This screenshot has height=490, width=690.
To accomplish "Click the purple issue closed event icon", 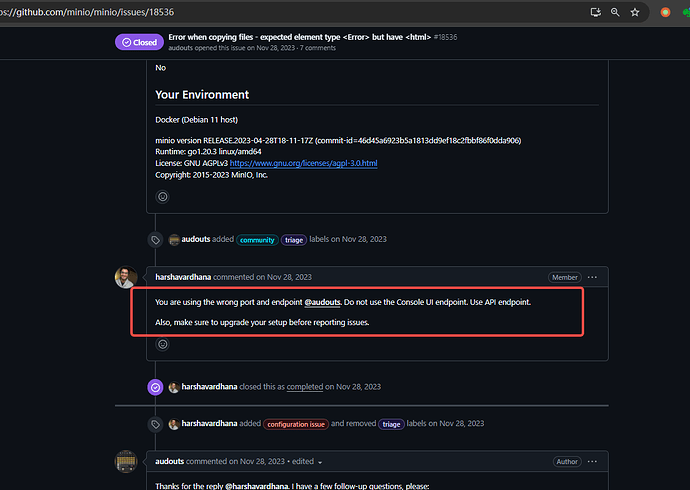I will point(155,387).
